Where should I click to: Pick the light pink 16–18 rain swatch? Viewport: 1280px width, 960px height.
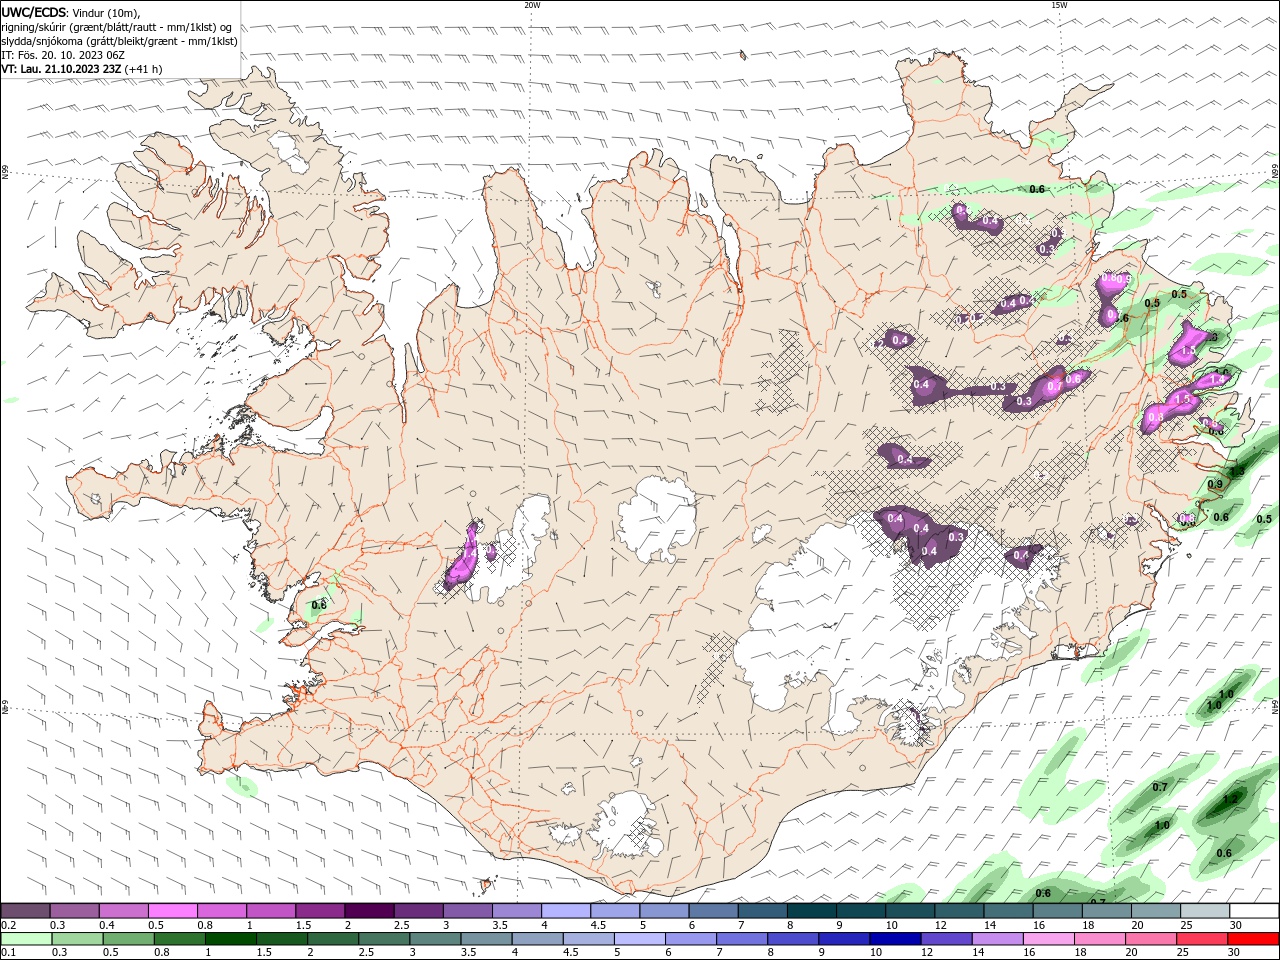click(x=1047, y=939)
